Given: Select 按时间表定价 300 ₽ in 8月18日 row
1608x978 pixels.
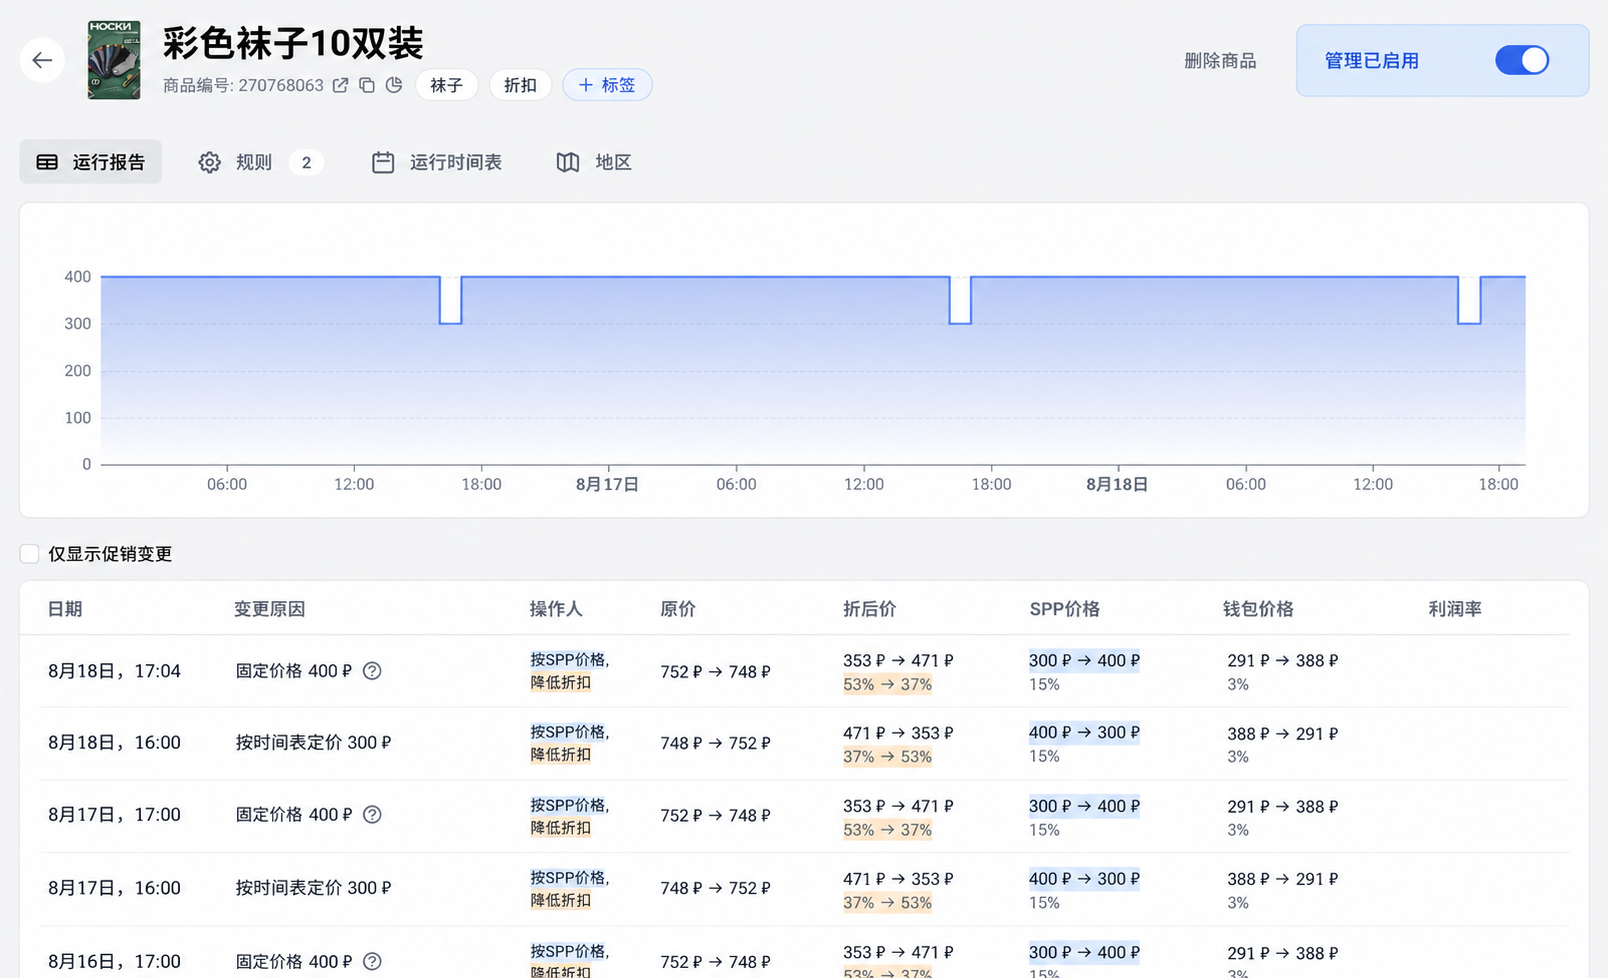Looking at the screenshot, I should 313,743.
